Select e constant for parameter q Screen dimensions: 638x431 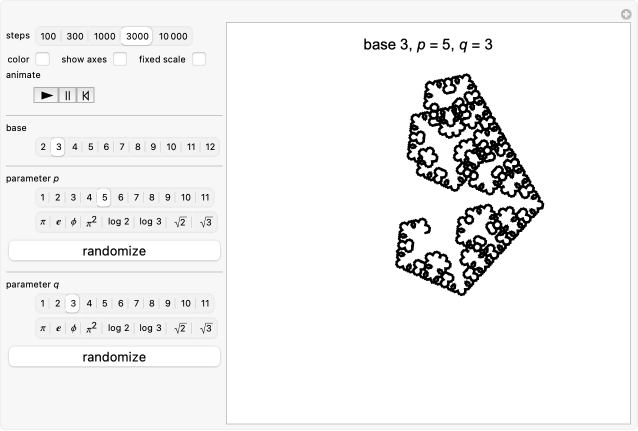tap(58, 328)
